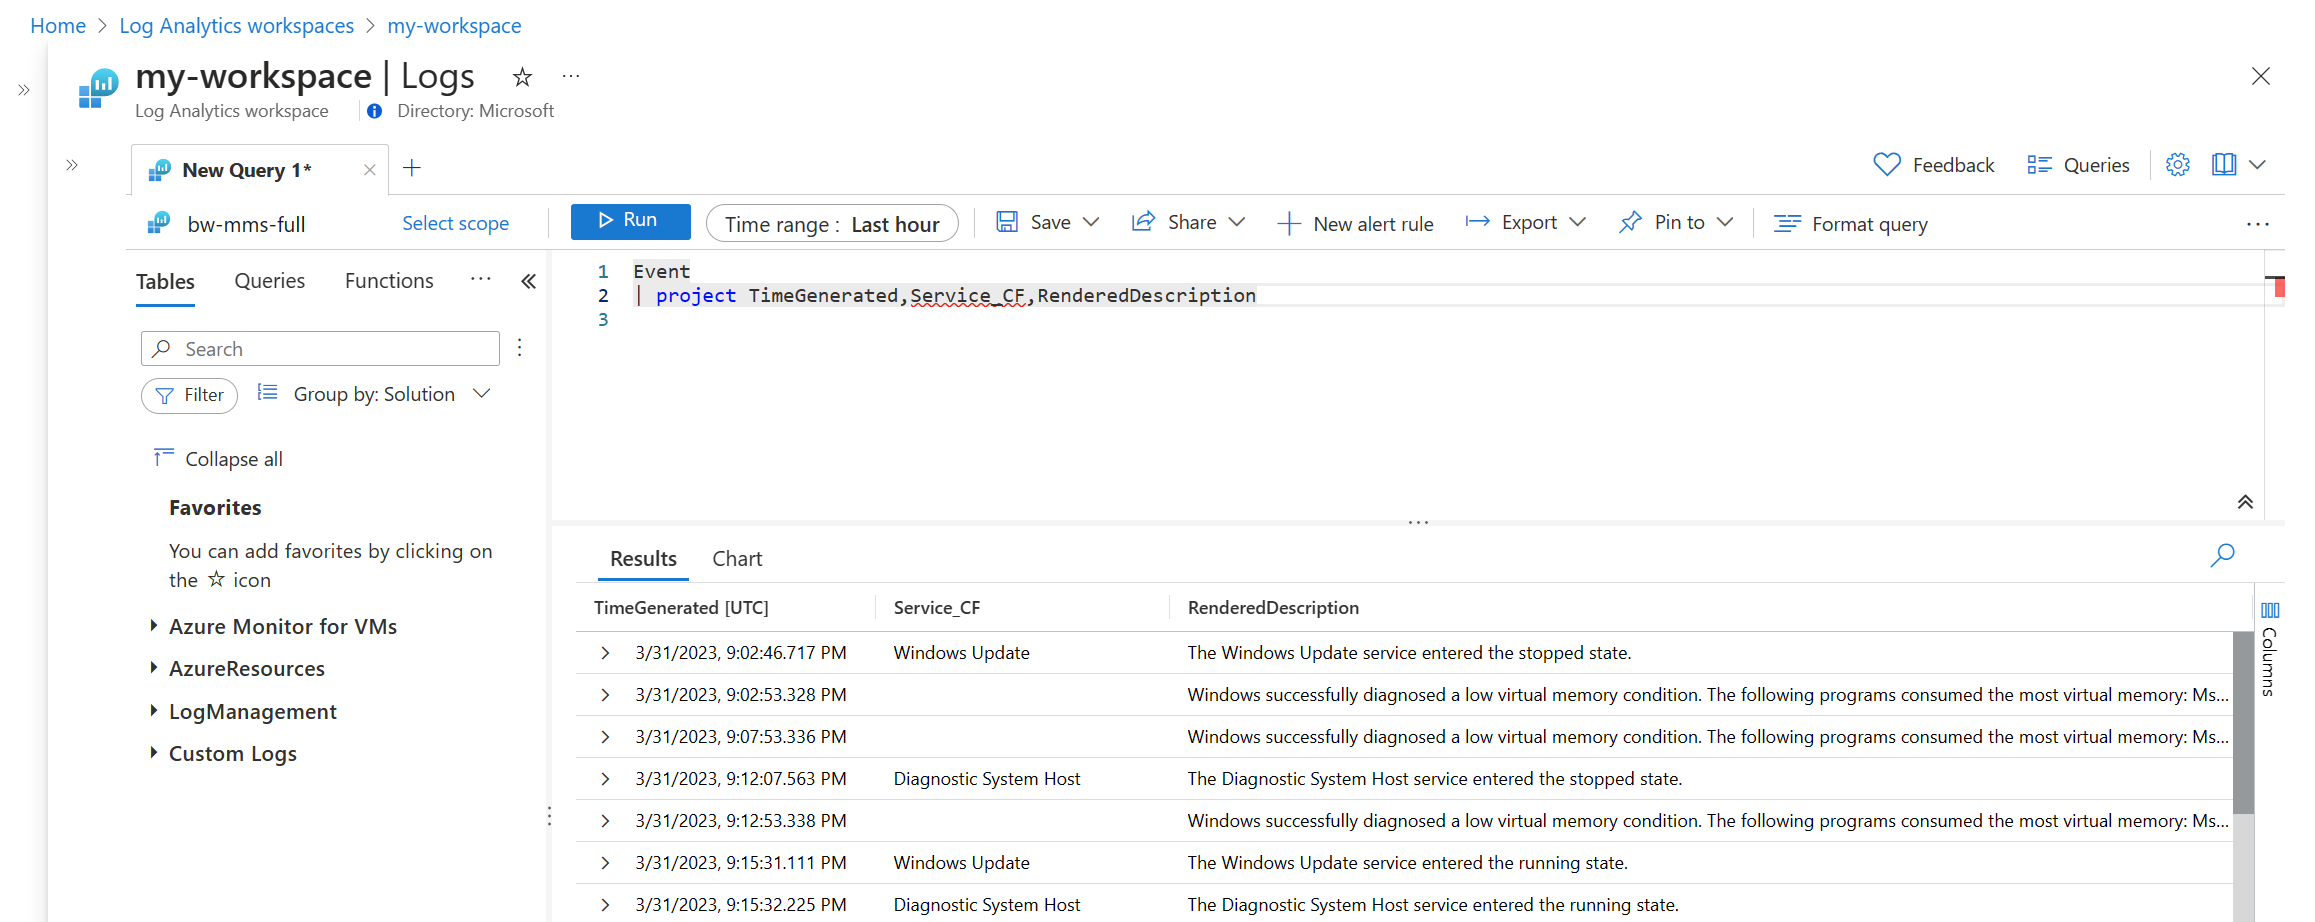The height and width of the screenshot is (922, 2315).
Task: Run the query
Action: 630,221
